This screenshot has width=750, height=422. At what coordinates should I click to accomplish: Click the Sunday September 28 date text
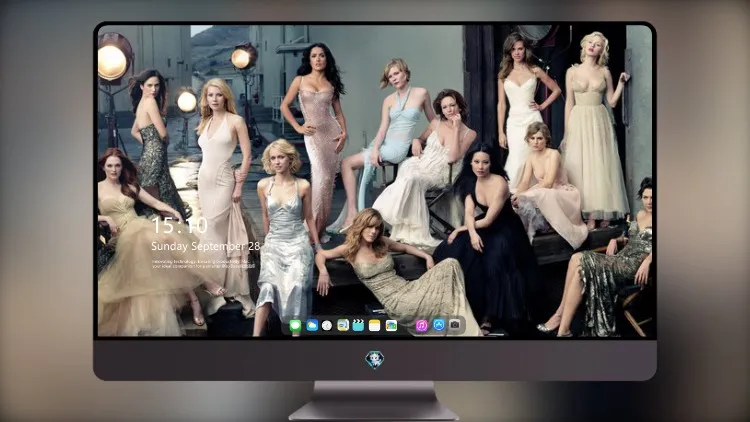click(206, 246)
